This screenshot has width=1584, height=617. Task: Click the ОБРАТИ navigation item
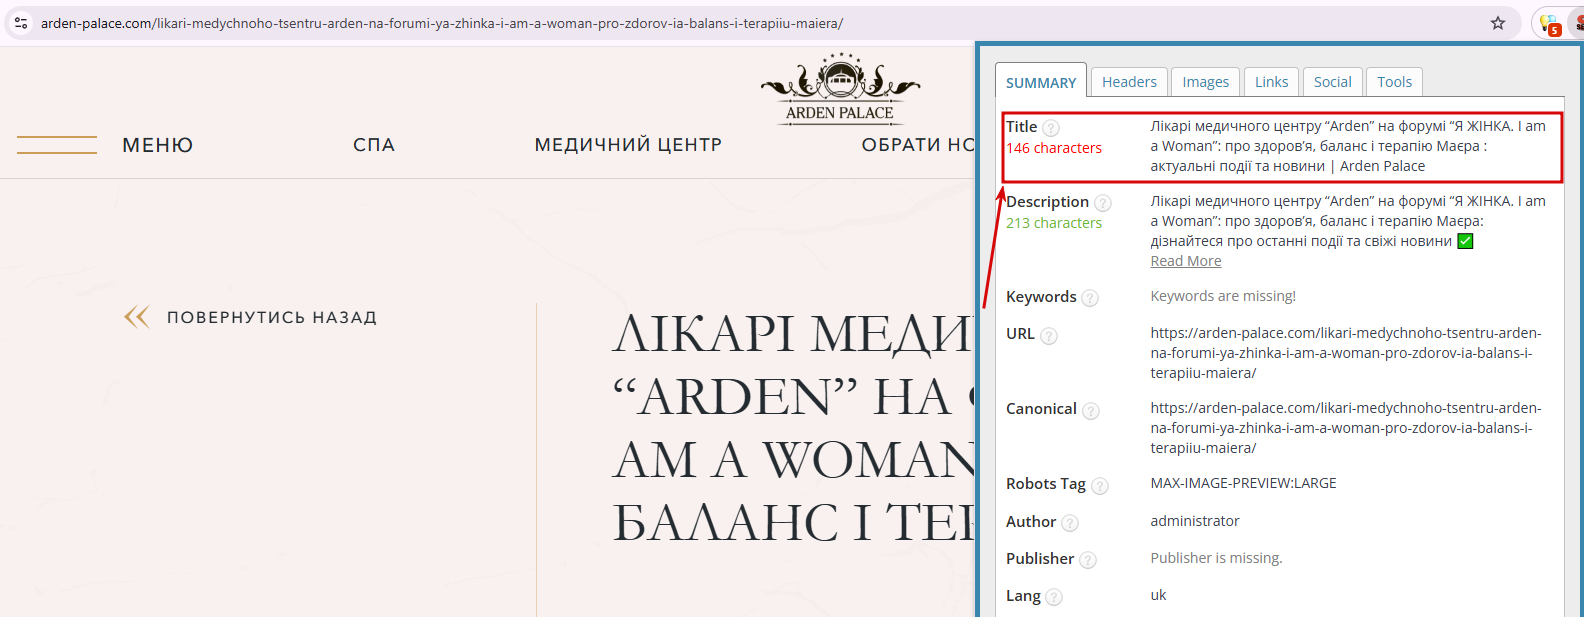pyautogui.click(x=918, y=145)
